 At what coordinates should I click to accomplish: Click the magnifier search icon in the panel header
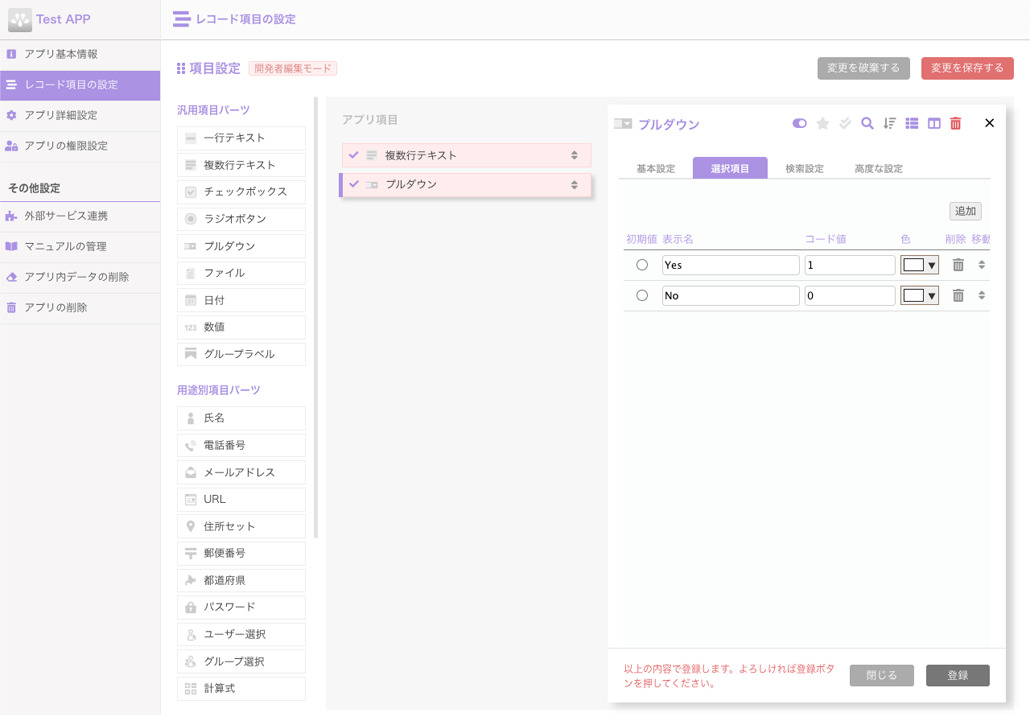tap(867, 123)
